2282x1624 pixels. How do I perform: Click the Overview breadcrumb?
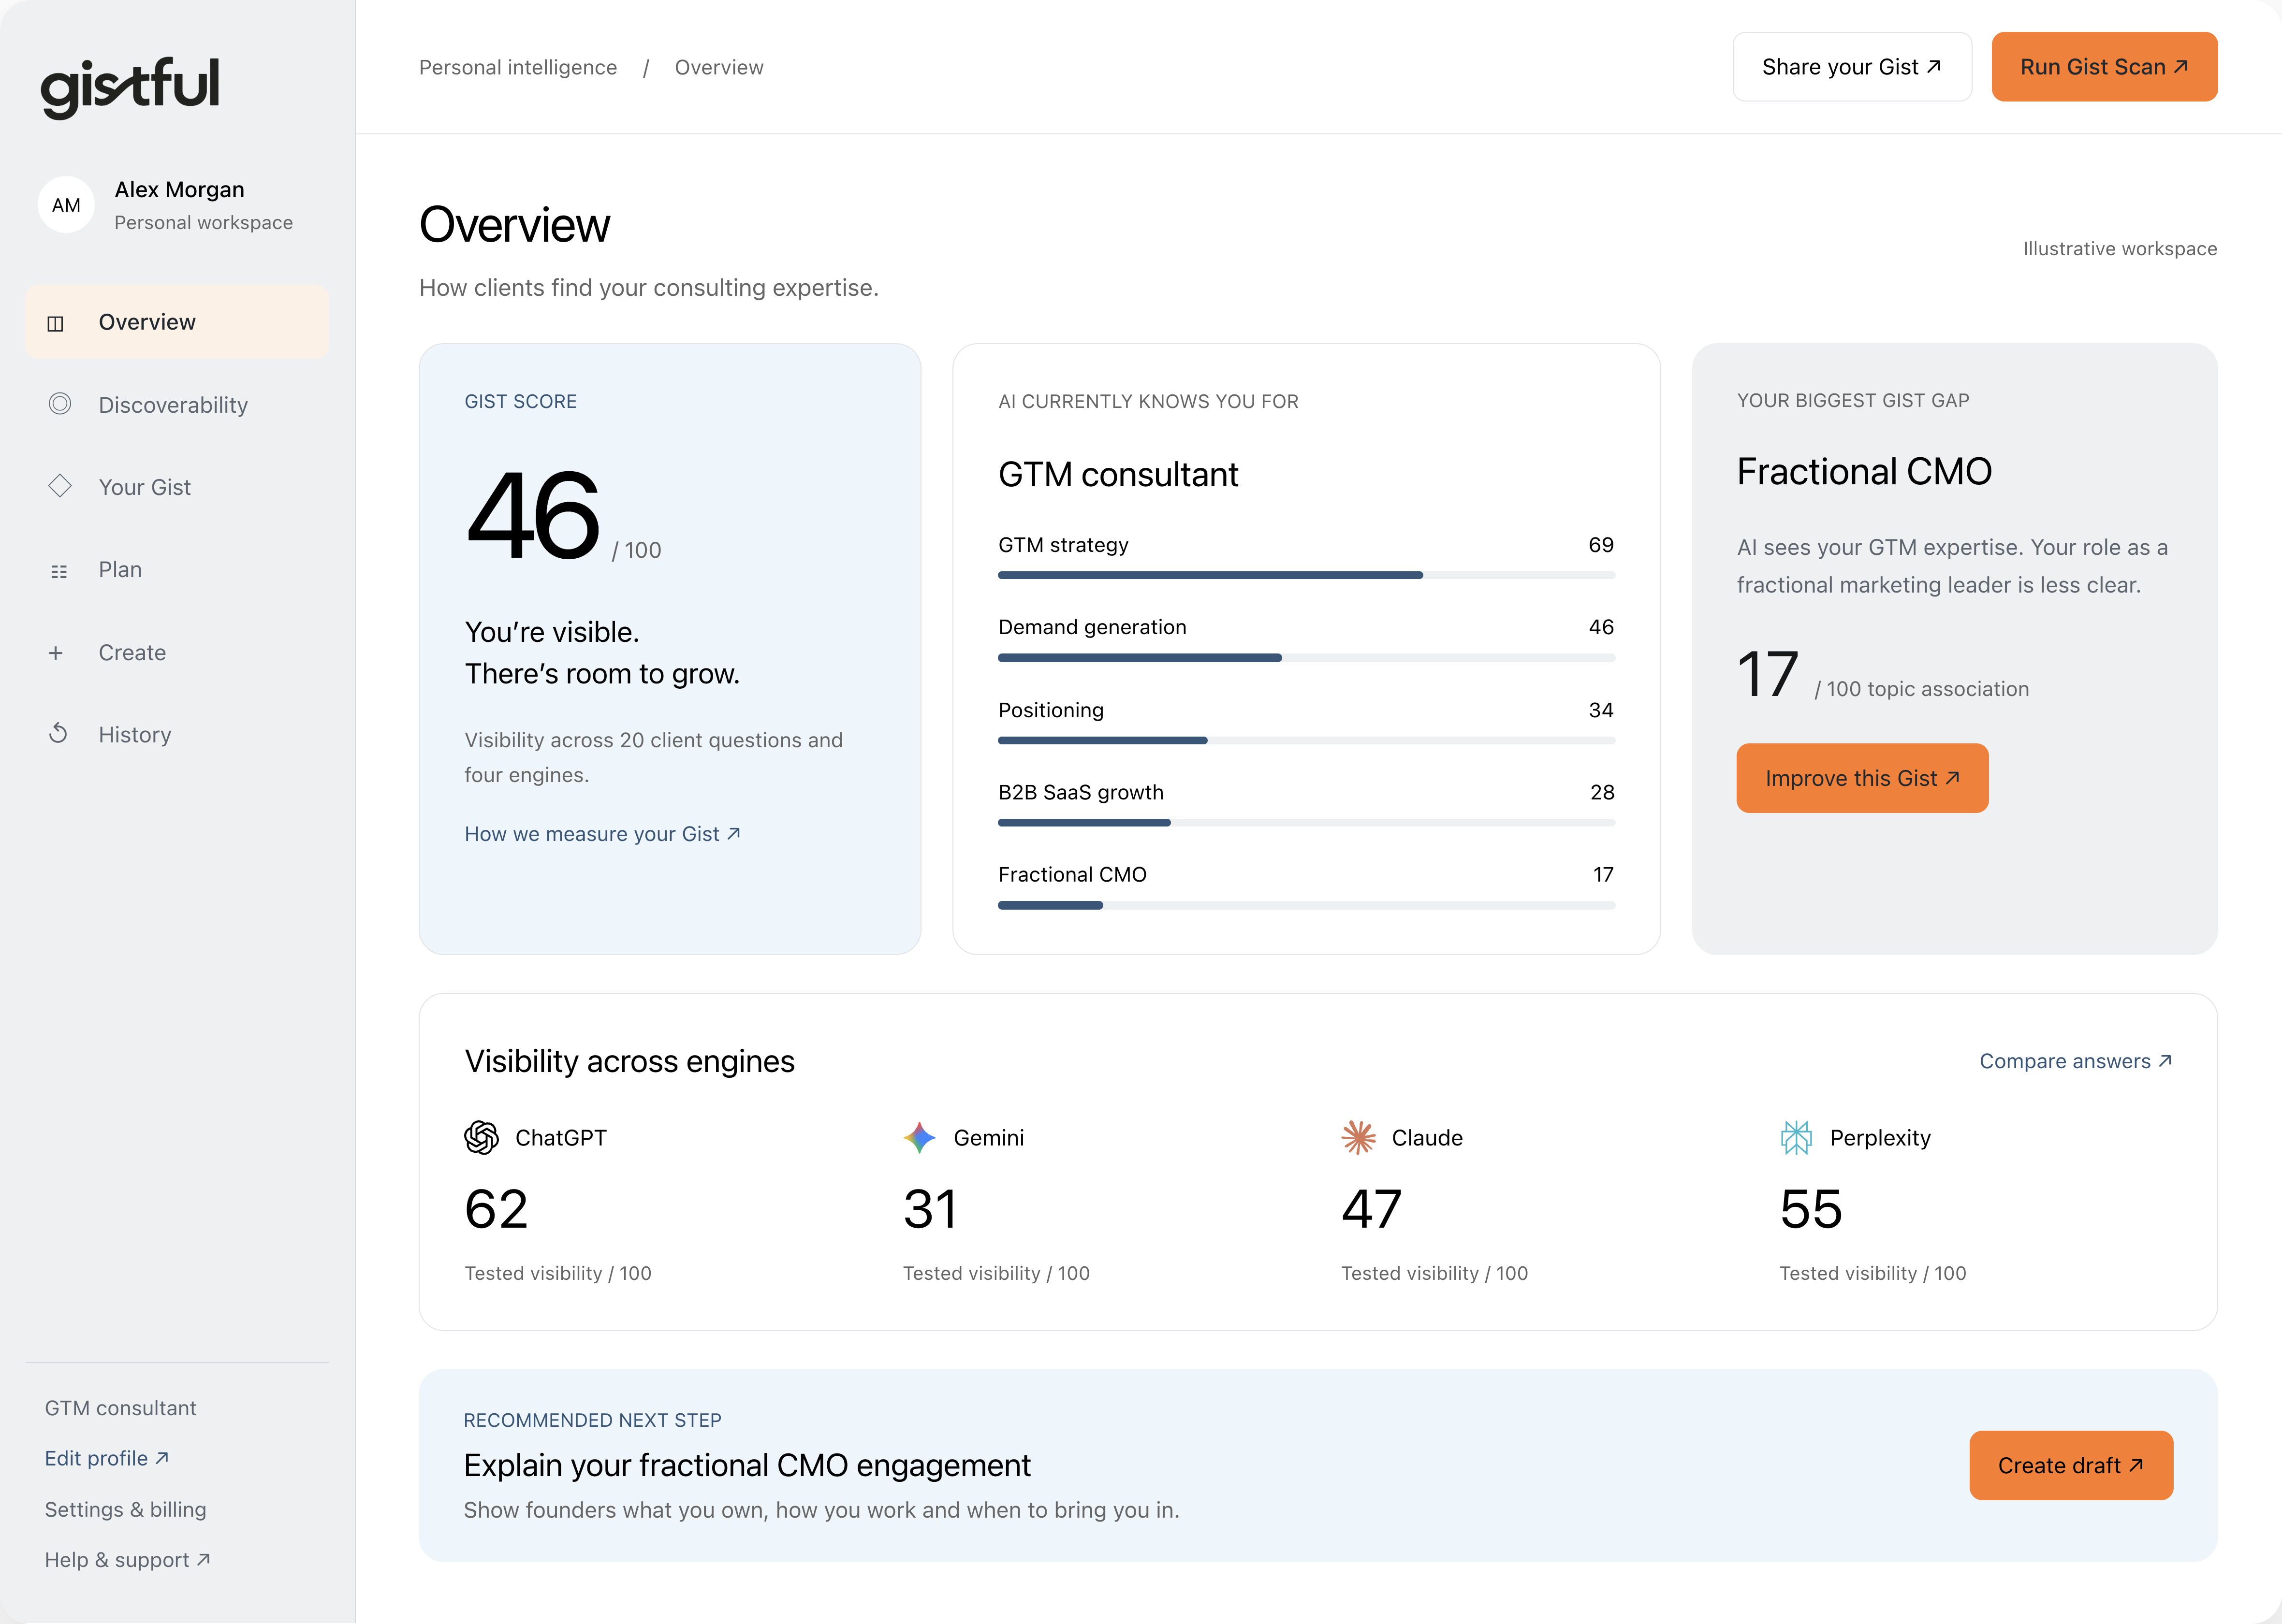[x=719, y=67]
